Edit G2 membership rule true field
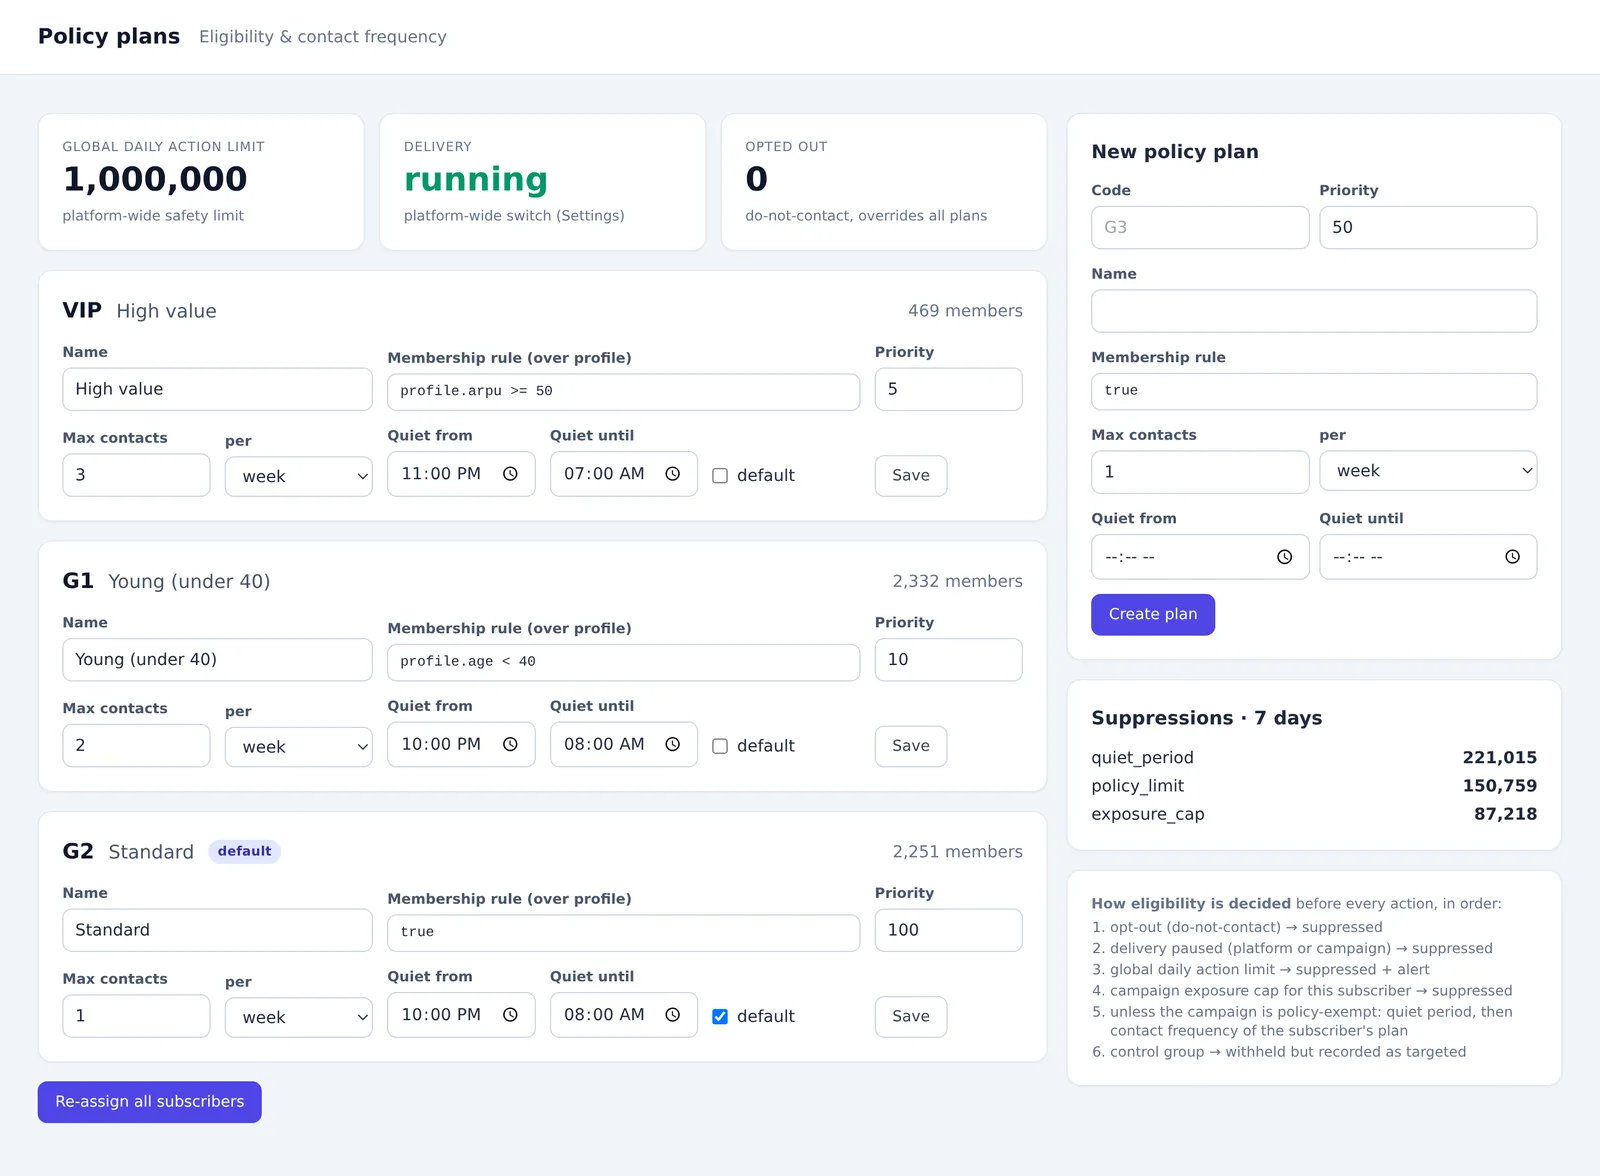This screenshot has width=1600, height=1176. 623,933
